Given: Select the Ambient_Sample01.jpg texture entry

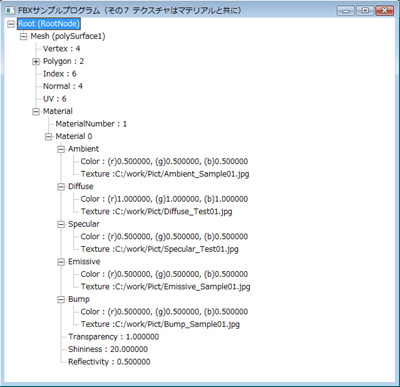Looking at the screenshot, I should (x=165, y=174).
